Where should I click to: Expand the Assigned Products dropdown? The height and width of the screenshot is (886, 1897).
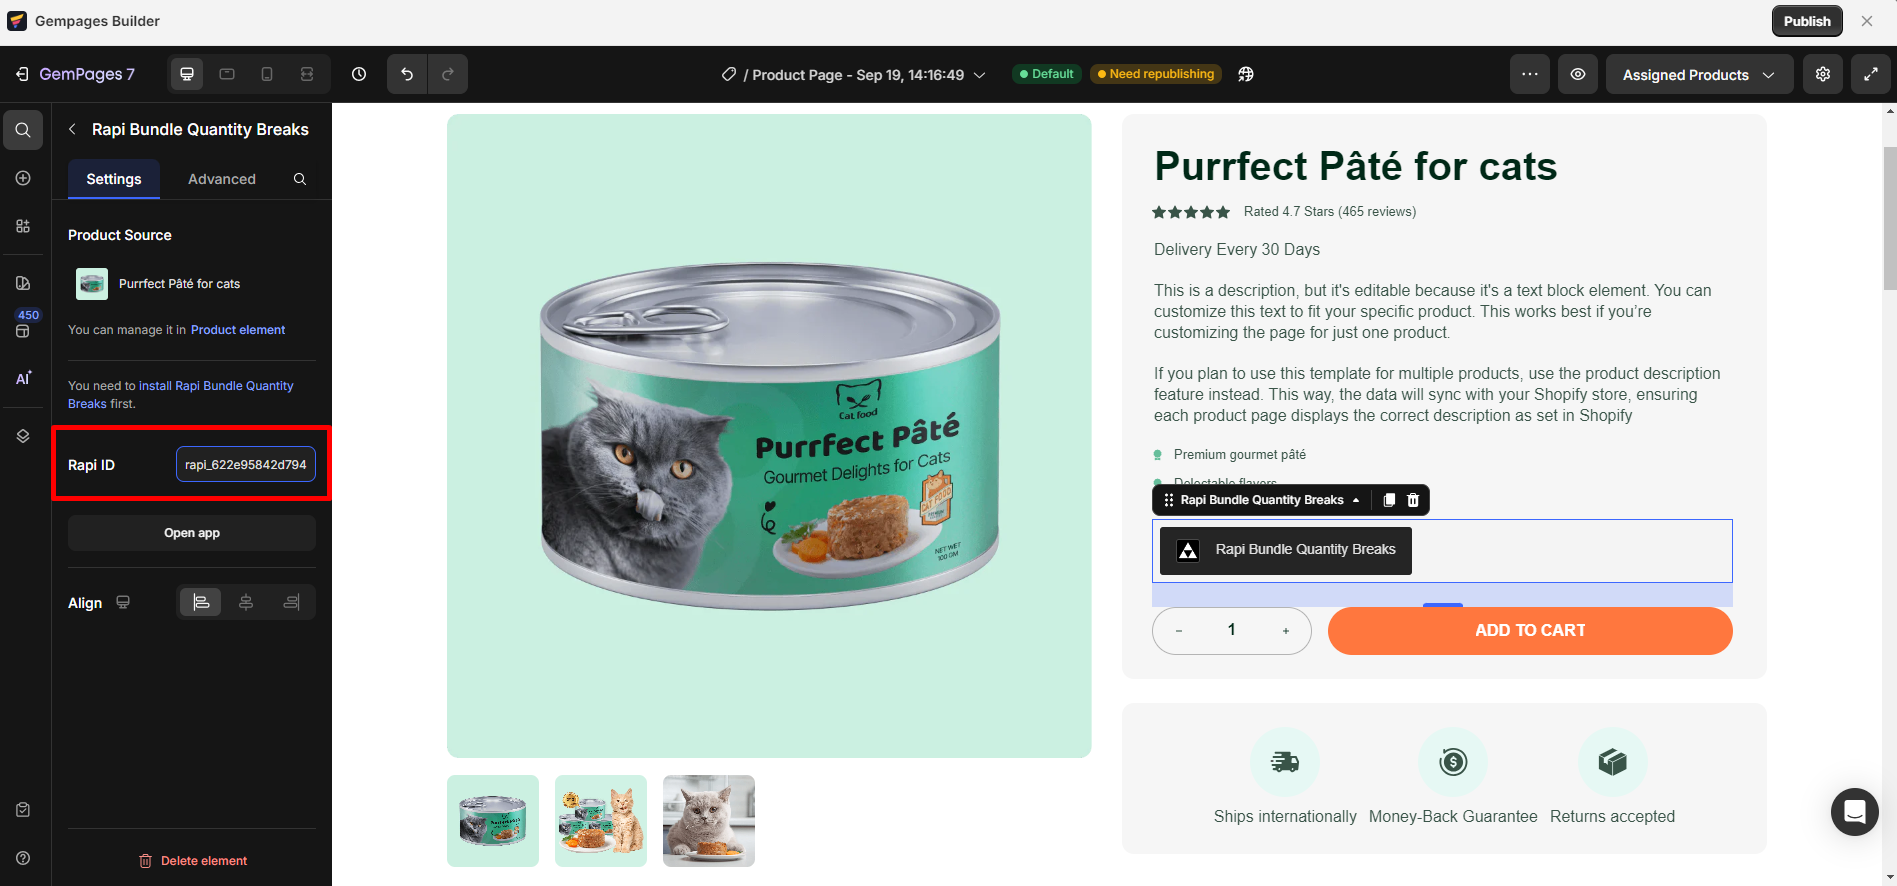pos(1698,75)
